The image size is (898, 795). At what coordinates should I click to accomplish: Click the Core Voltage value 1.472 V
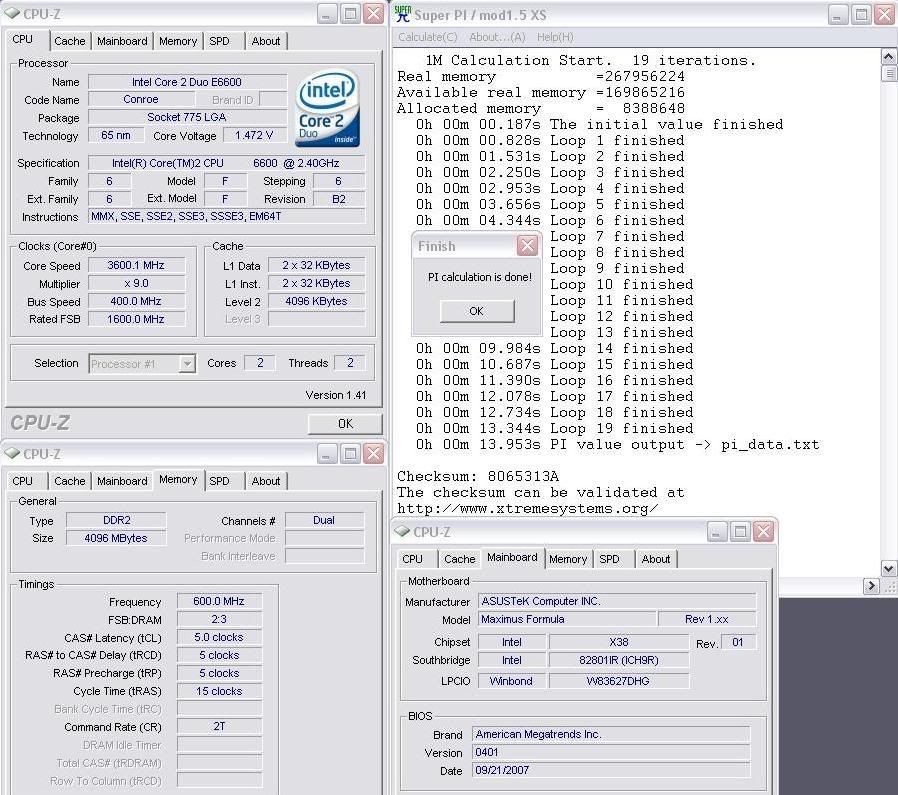254,135
